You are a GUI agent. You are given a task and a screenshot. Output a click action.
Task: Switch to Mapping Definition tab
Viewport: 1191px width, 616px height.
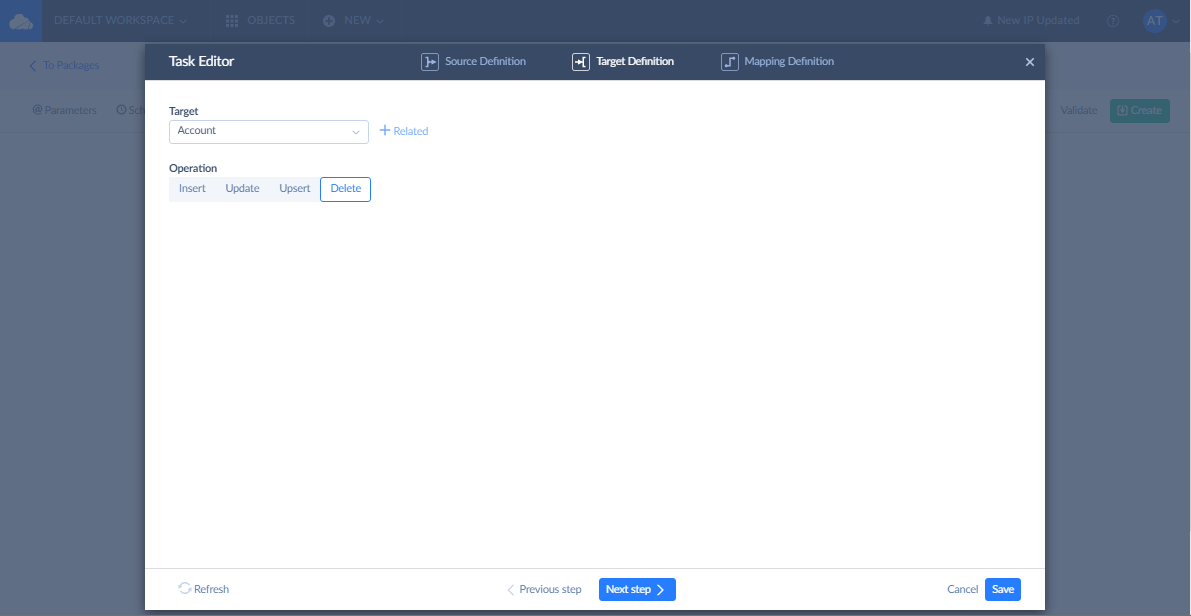[788, 62]
